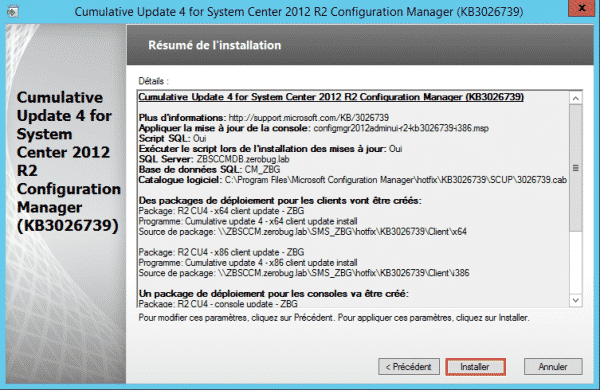Click the msp console update filename
Image resolution: width=600 pixels, height=390 pixels.
pyautogui.click(x=401, y=128)
